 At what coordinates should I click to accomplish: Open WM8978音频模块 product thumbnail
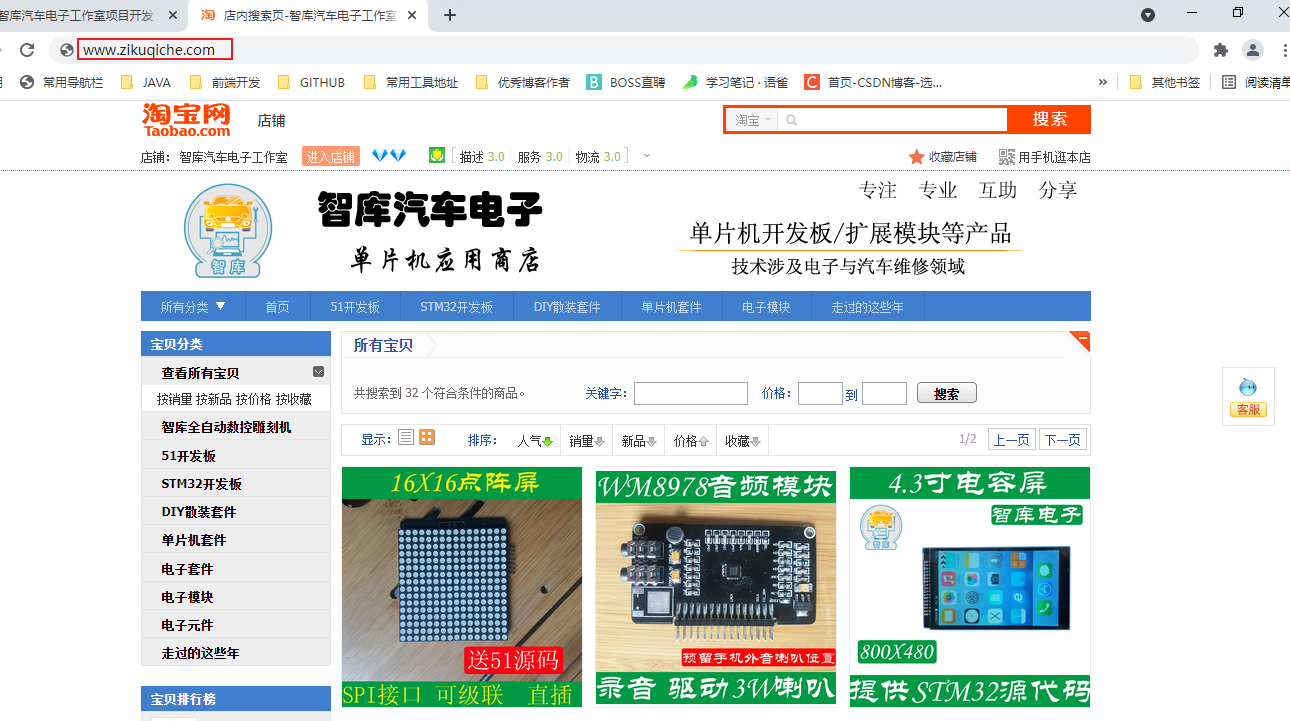(716, 586)
